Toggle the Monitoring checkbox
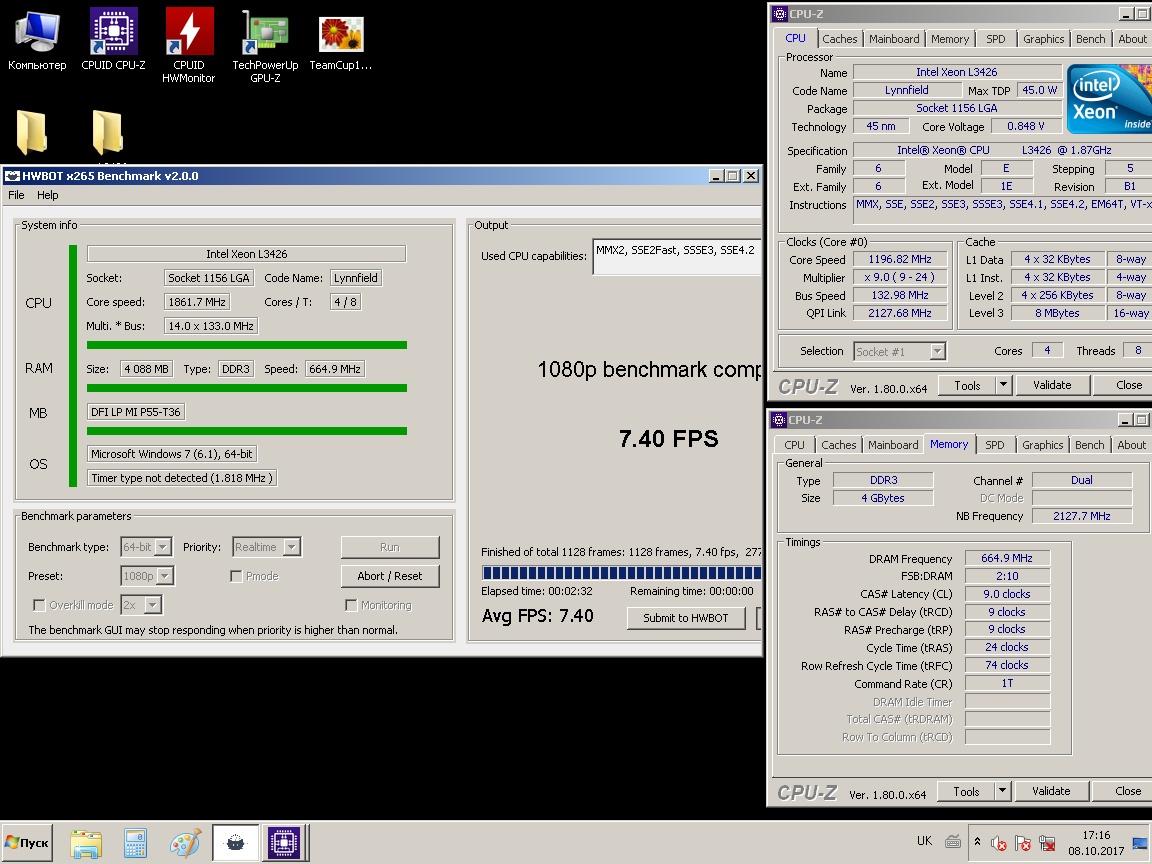Viewport: 1152px width, 864px height. click(x=350, y=605)
